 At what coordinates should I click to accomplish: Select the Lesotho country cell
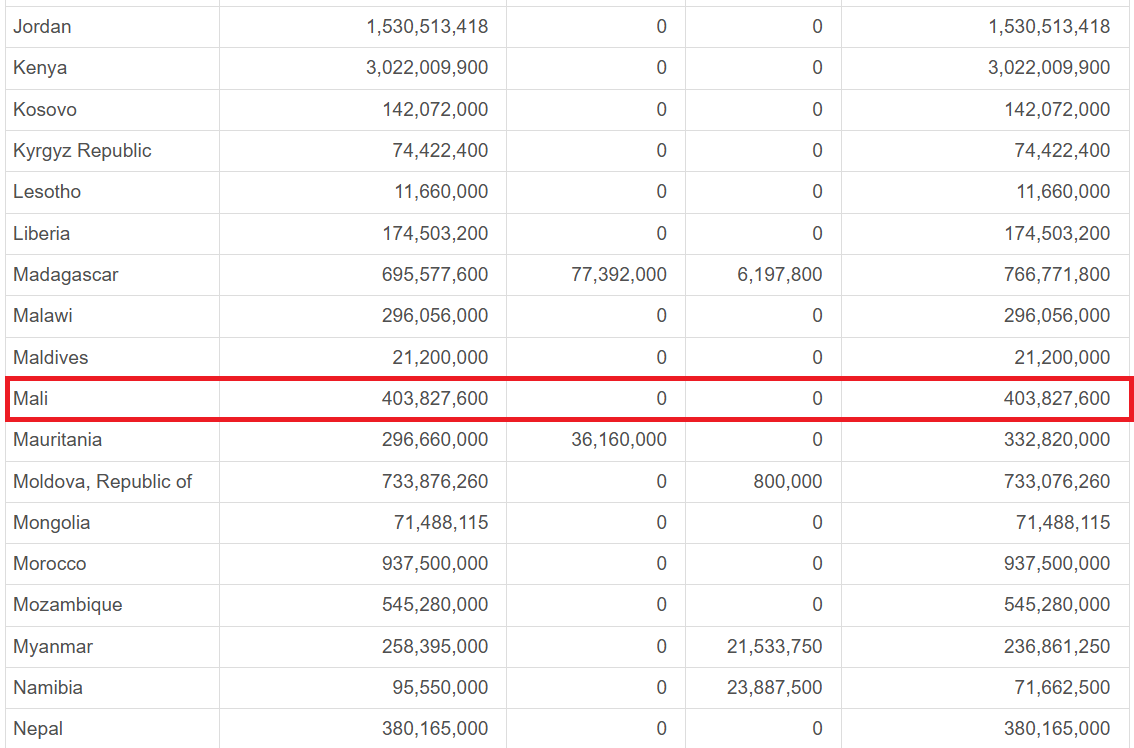[x=112, y=192]
